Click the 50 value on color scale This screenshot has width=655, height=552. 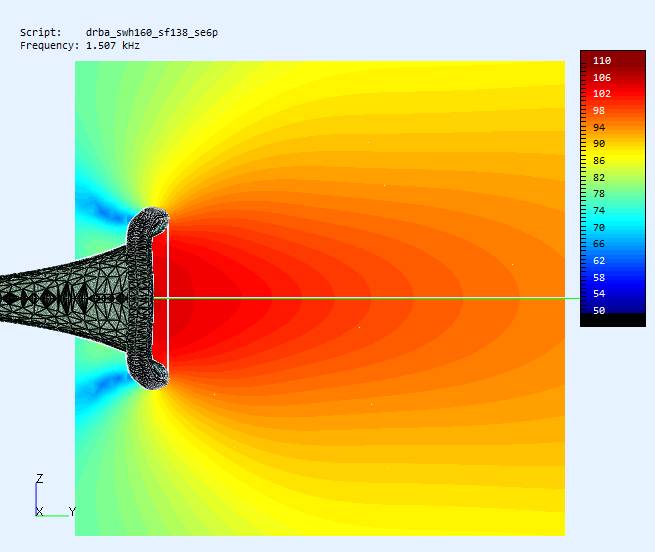(599, 310)
